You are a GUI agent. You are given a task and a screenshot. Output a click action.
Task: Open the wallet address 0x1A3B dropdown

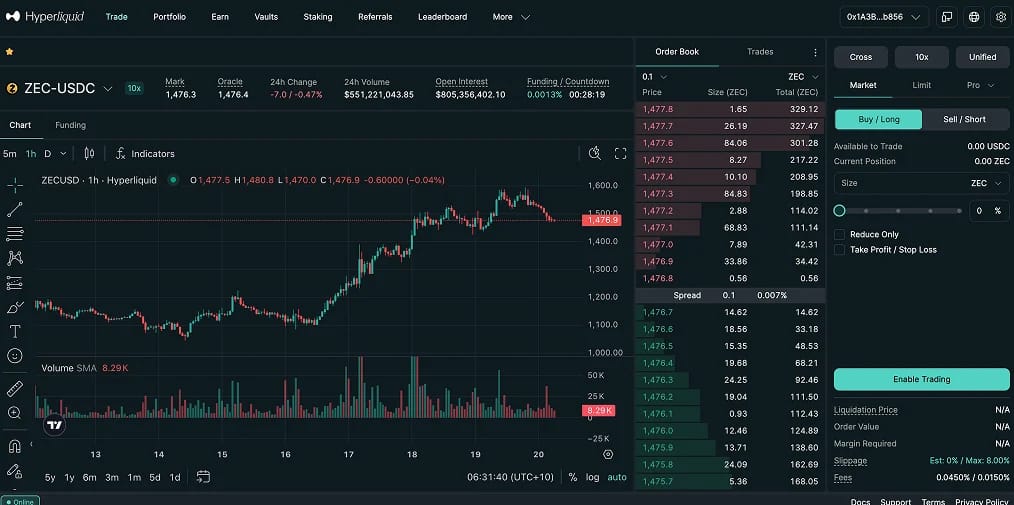tap(884, 17)
